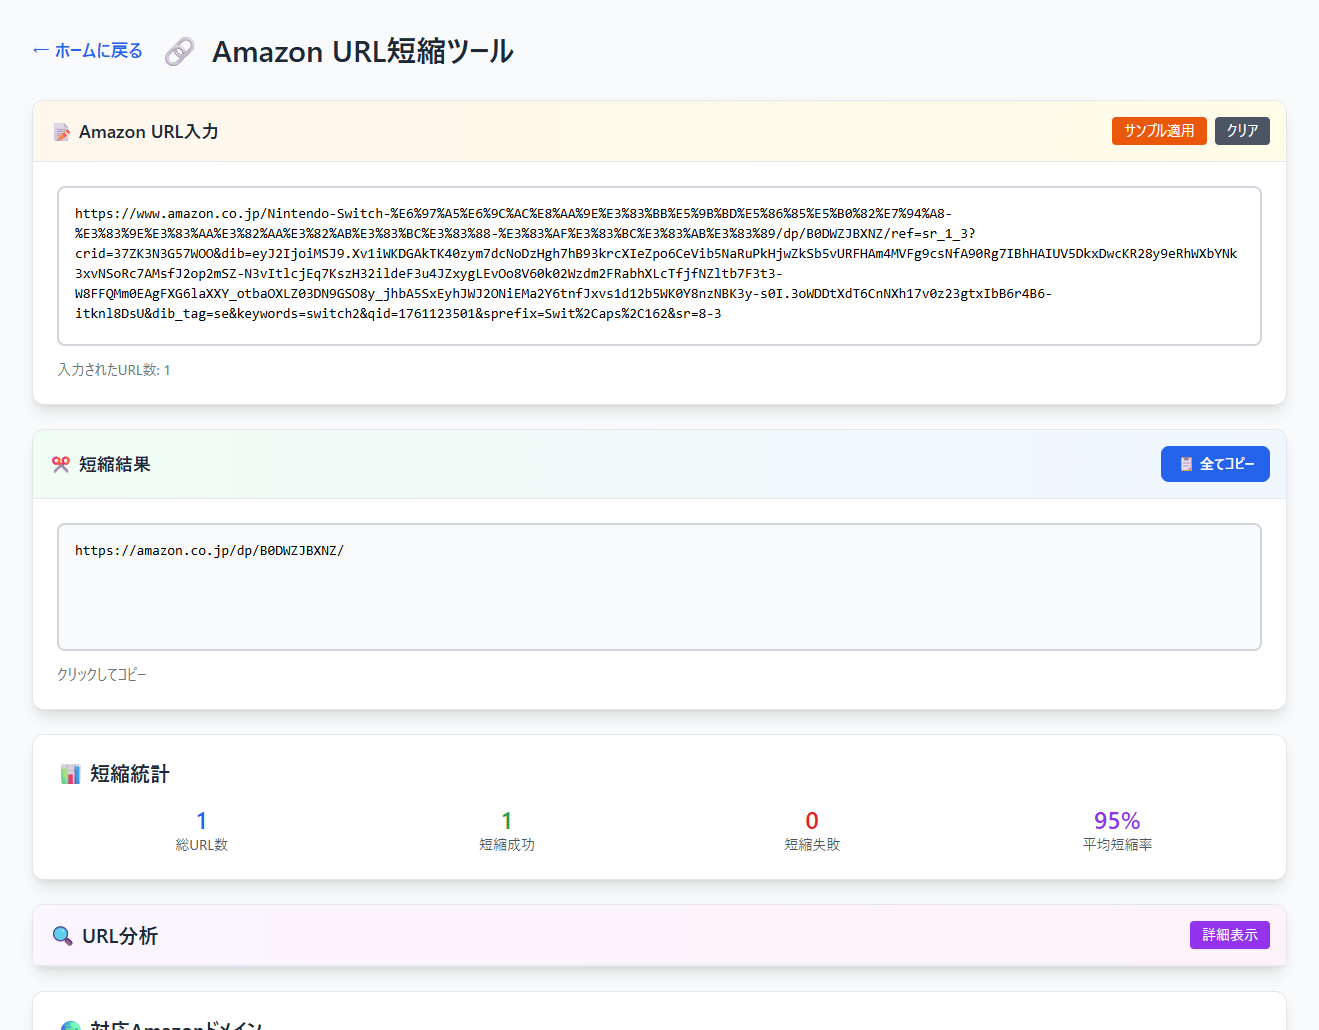Click the purple 95% 平均短縮率 value
Viewport: 1319px width, 1030px height.
1117,821
